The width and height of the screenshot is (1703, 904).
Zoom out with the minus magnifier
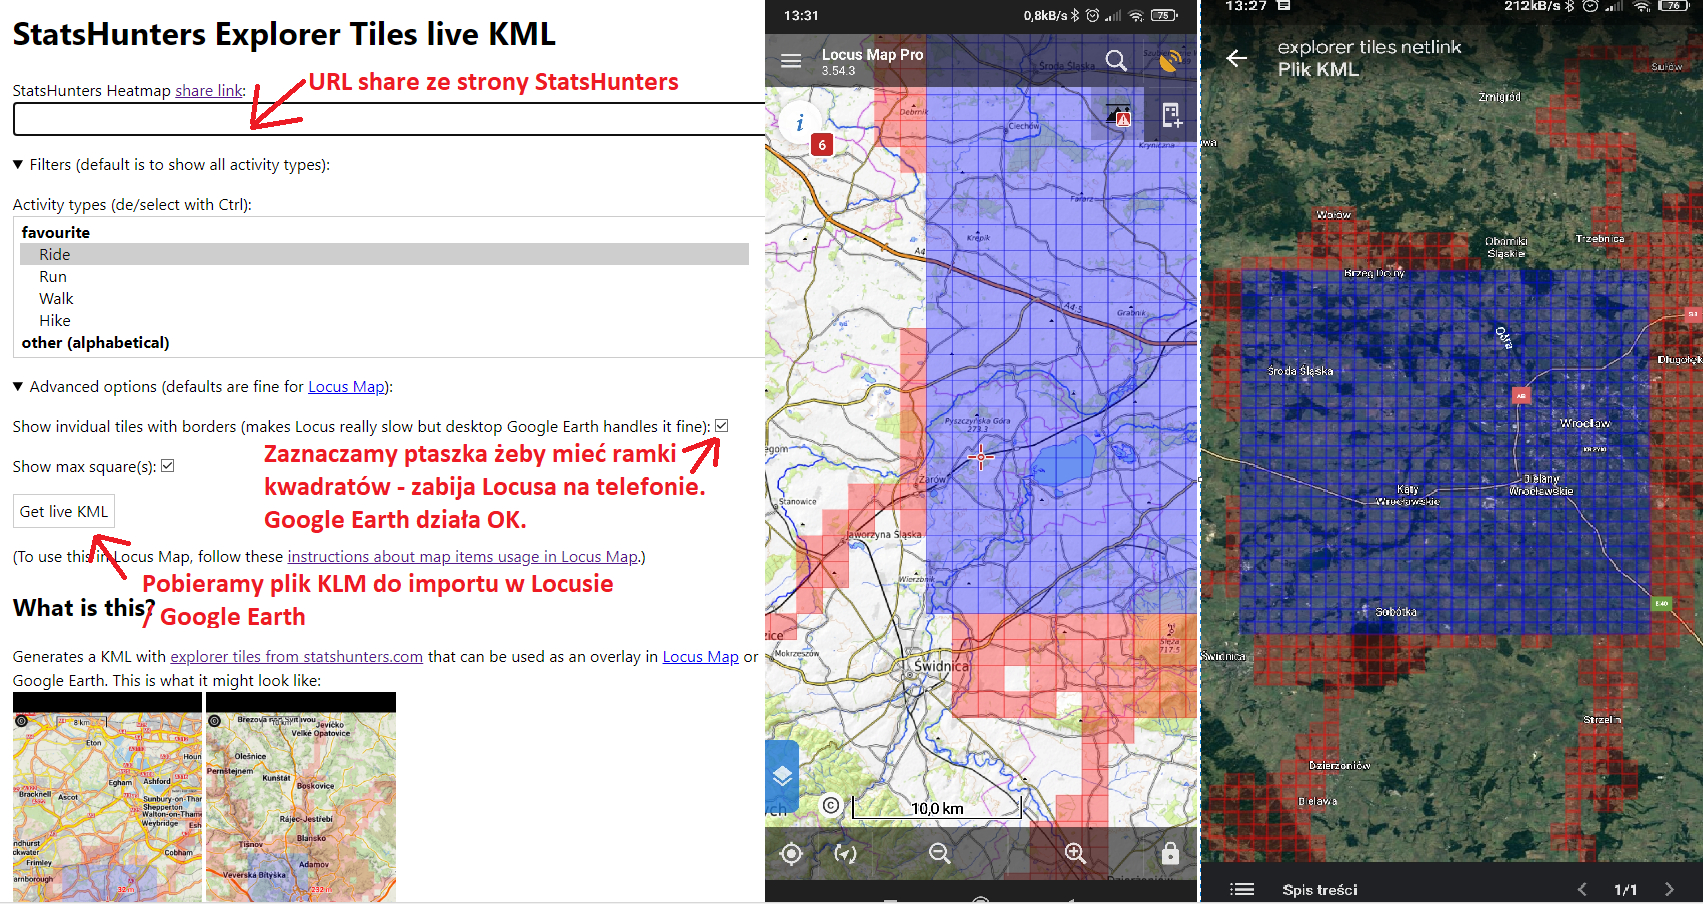tap(939, 853)
